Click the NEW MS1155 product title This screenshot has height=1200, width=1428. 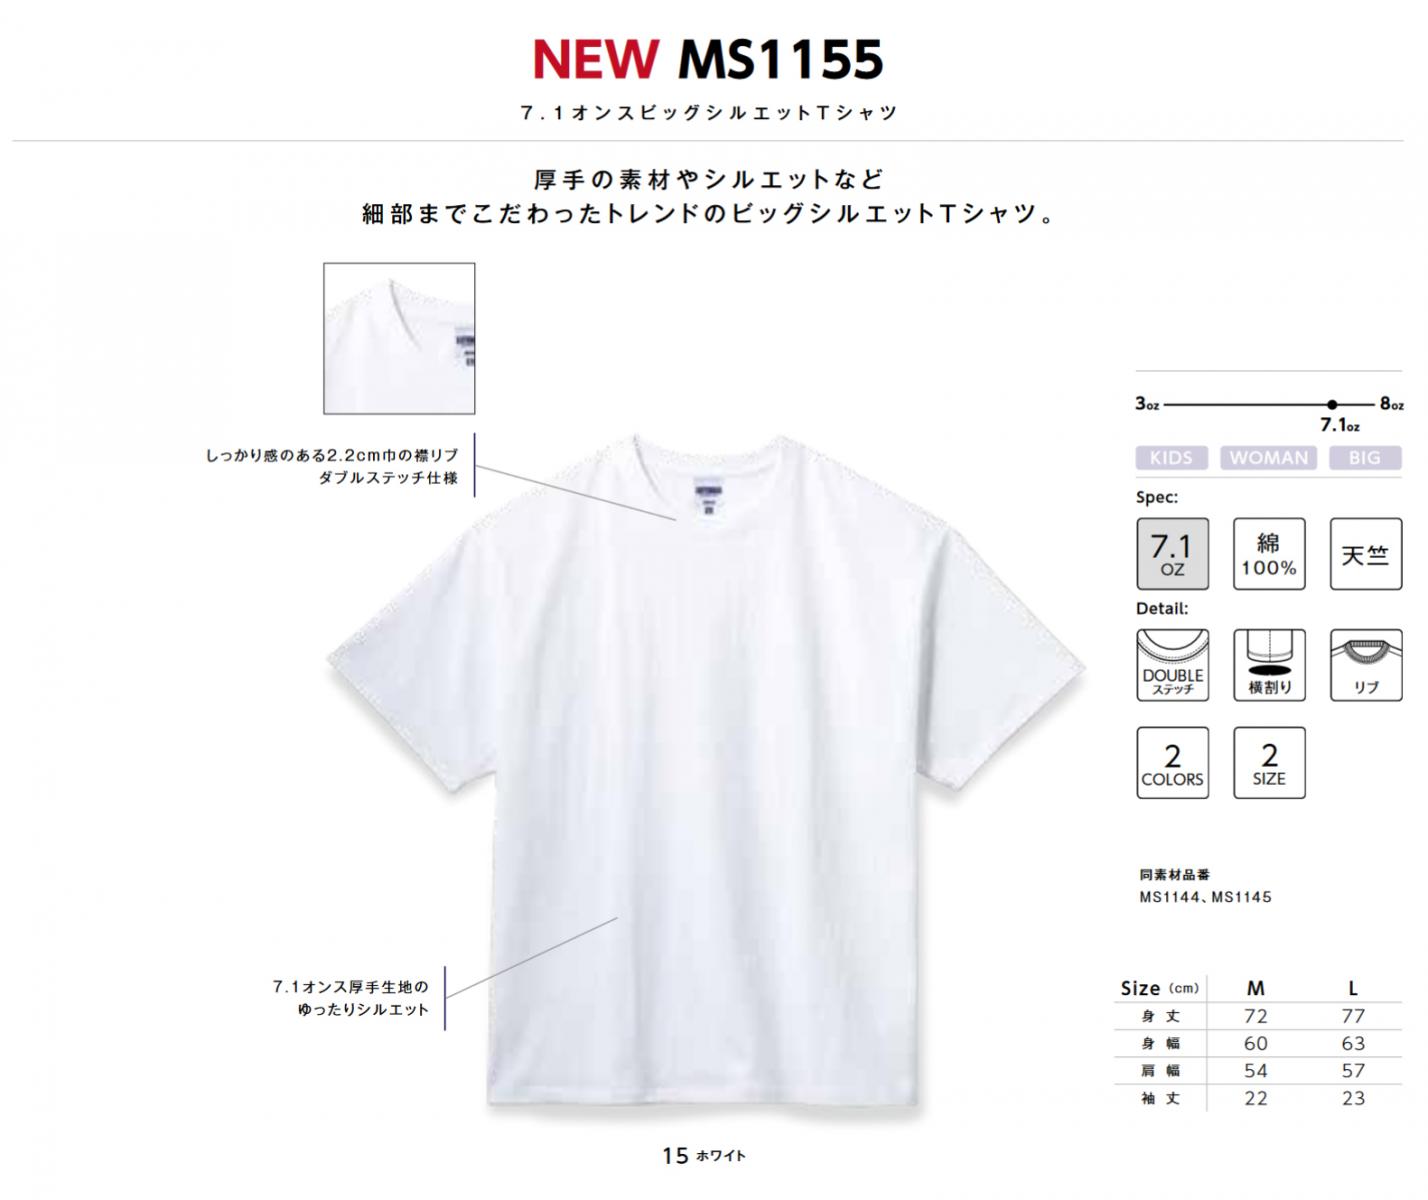[708, 59]
